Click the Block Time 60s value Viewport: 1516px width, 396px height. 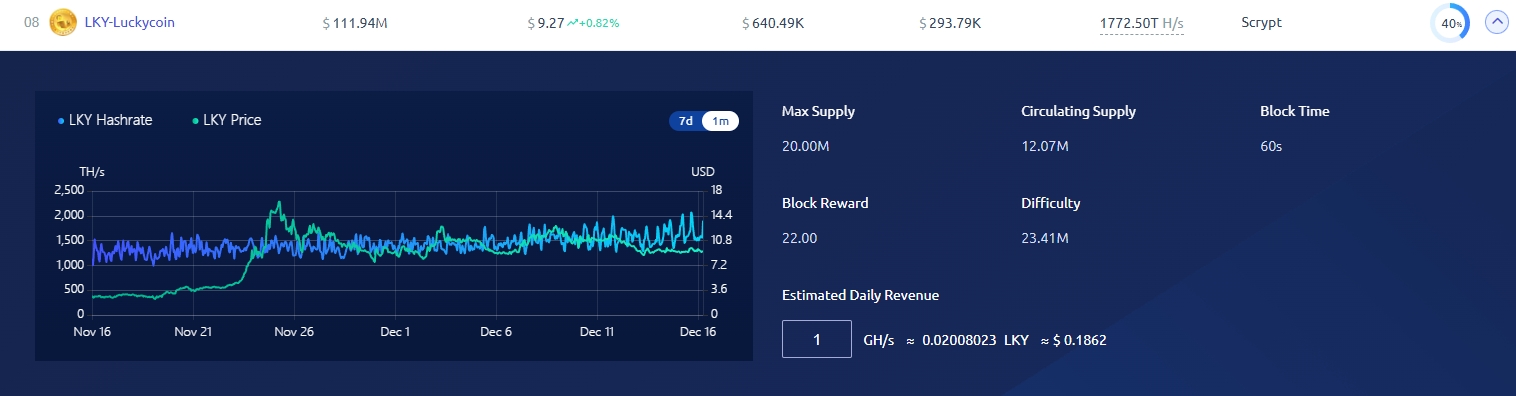click(1271, 146)
